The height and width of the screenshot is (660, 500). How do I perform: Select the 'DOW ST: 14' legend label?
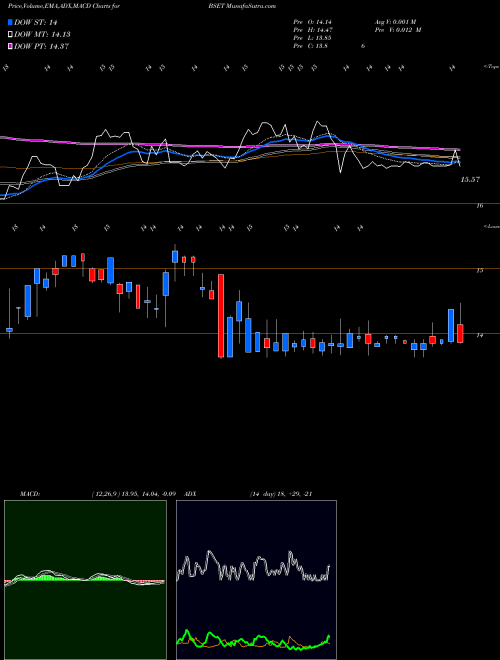tap(35, 22)
